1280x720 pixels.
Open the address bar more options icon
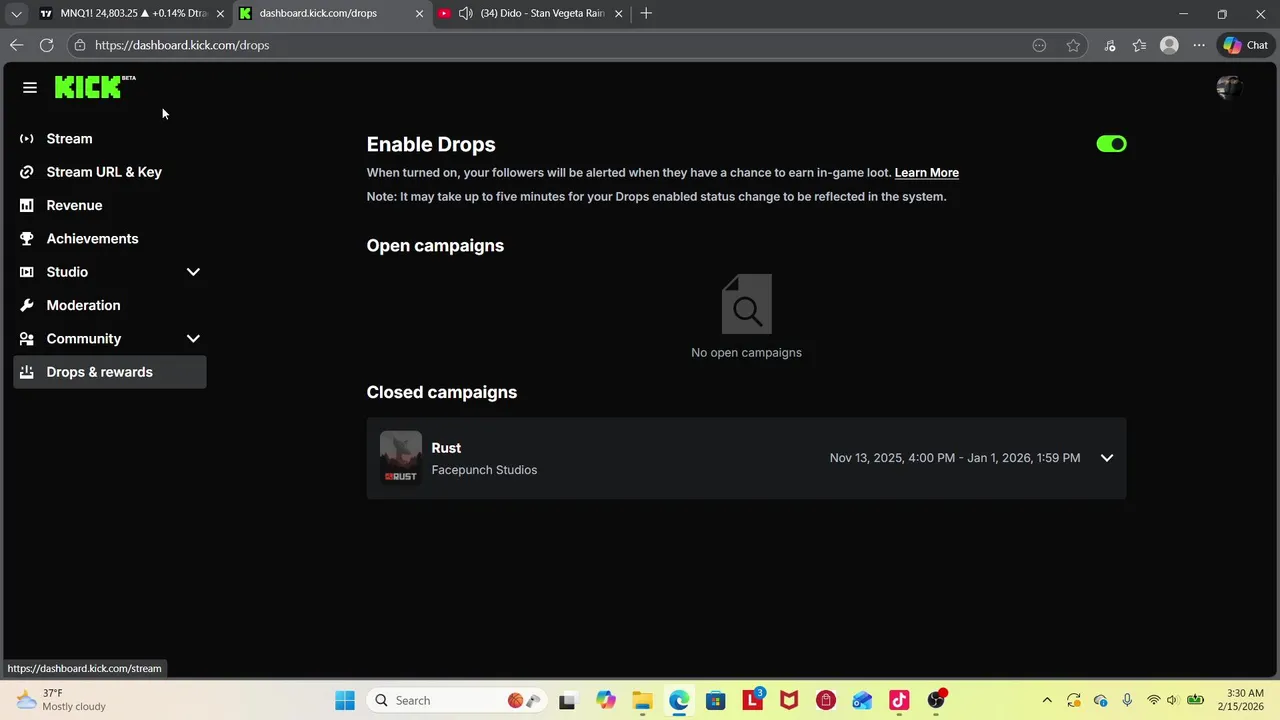1039,45
